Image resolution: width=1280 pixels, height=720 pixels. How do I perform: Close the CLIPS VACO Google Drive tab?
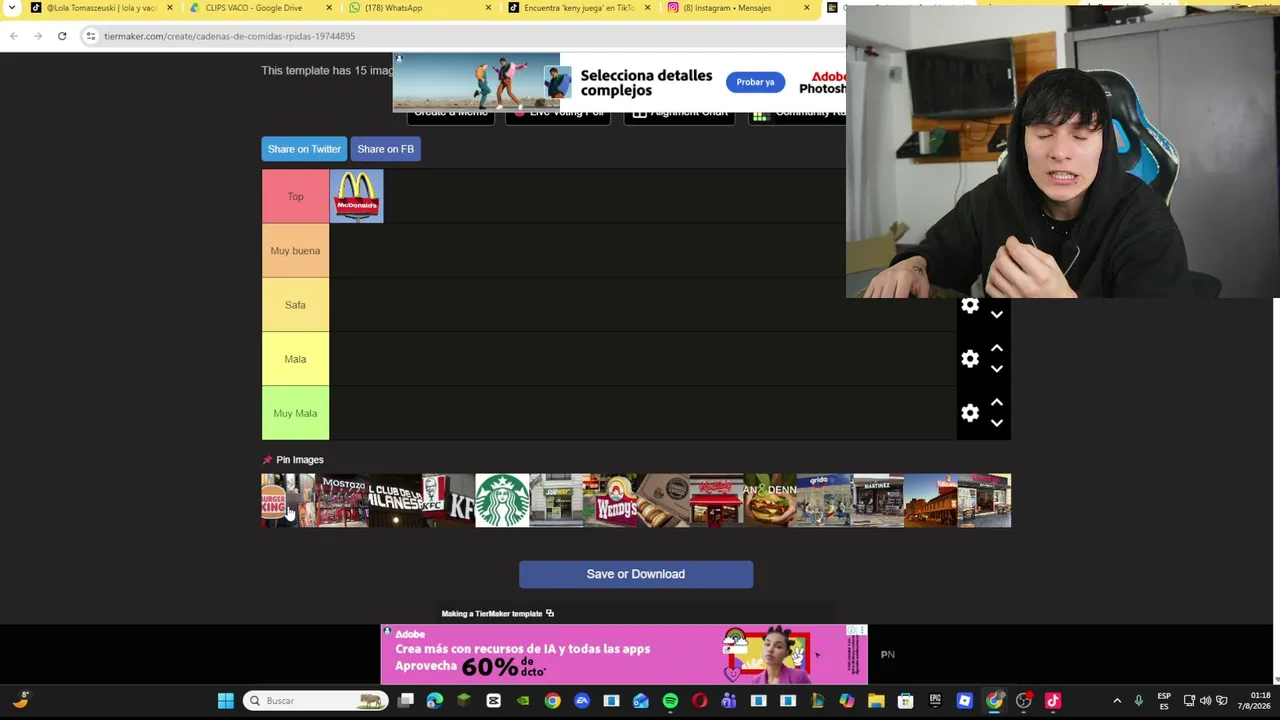click(329, 8)
